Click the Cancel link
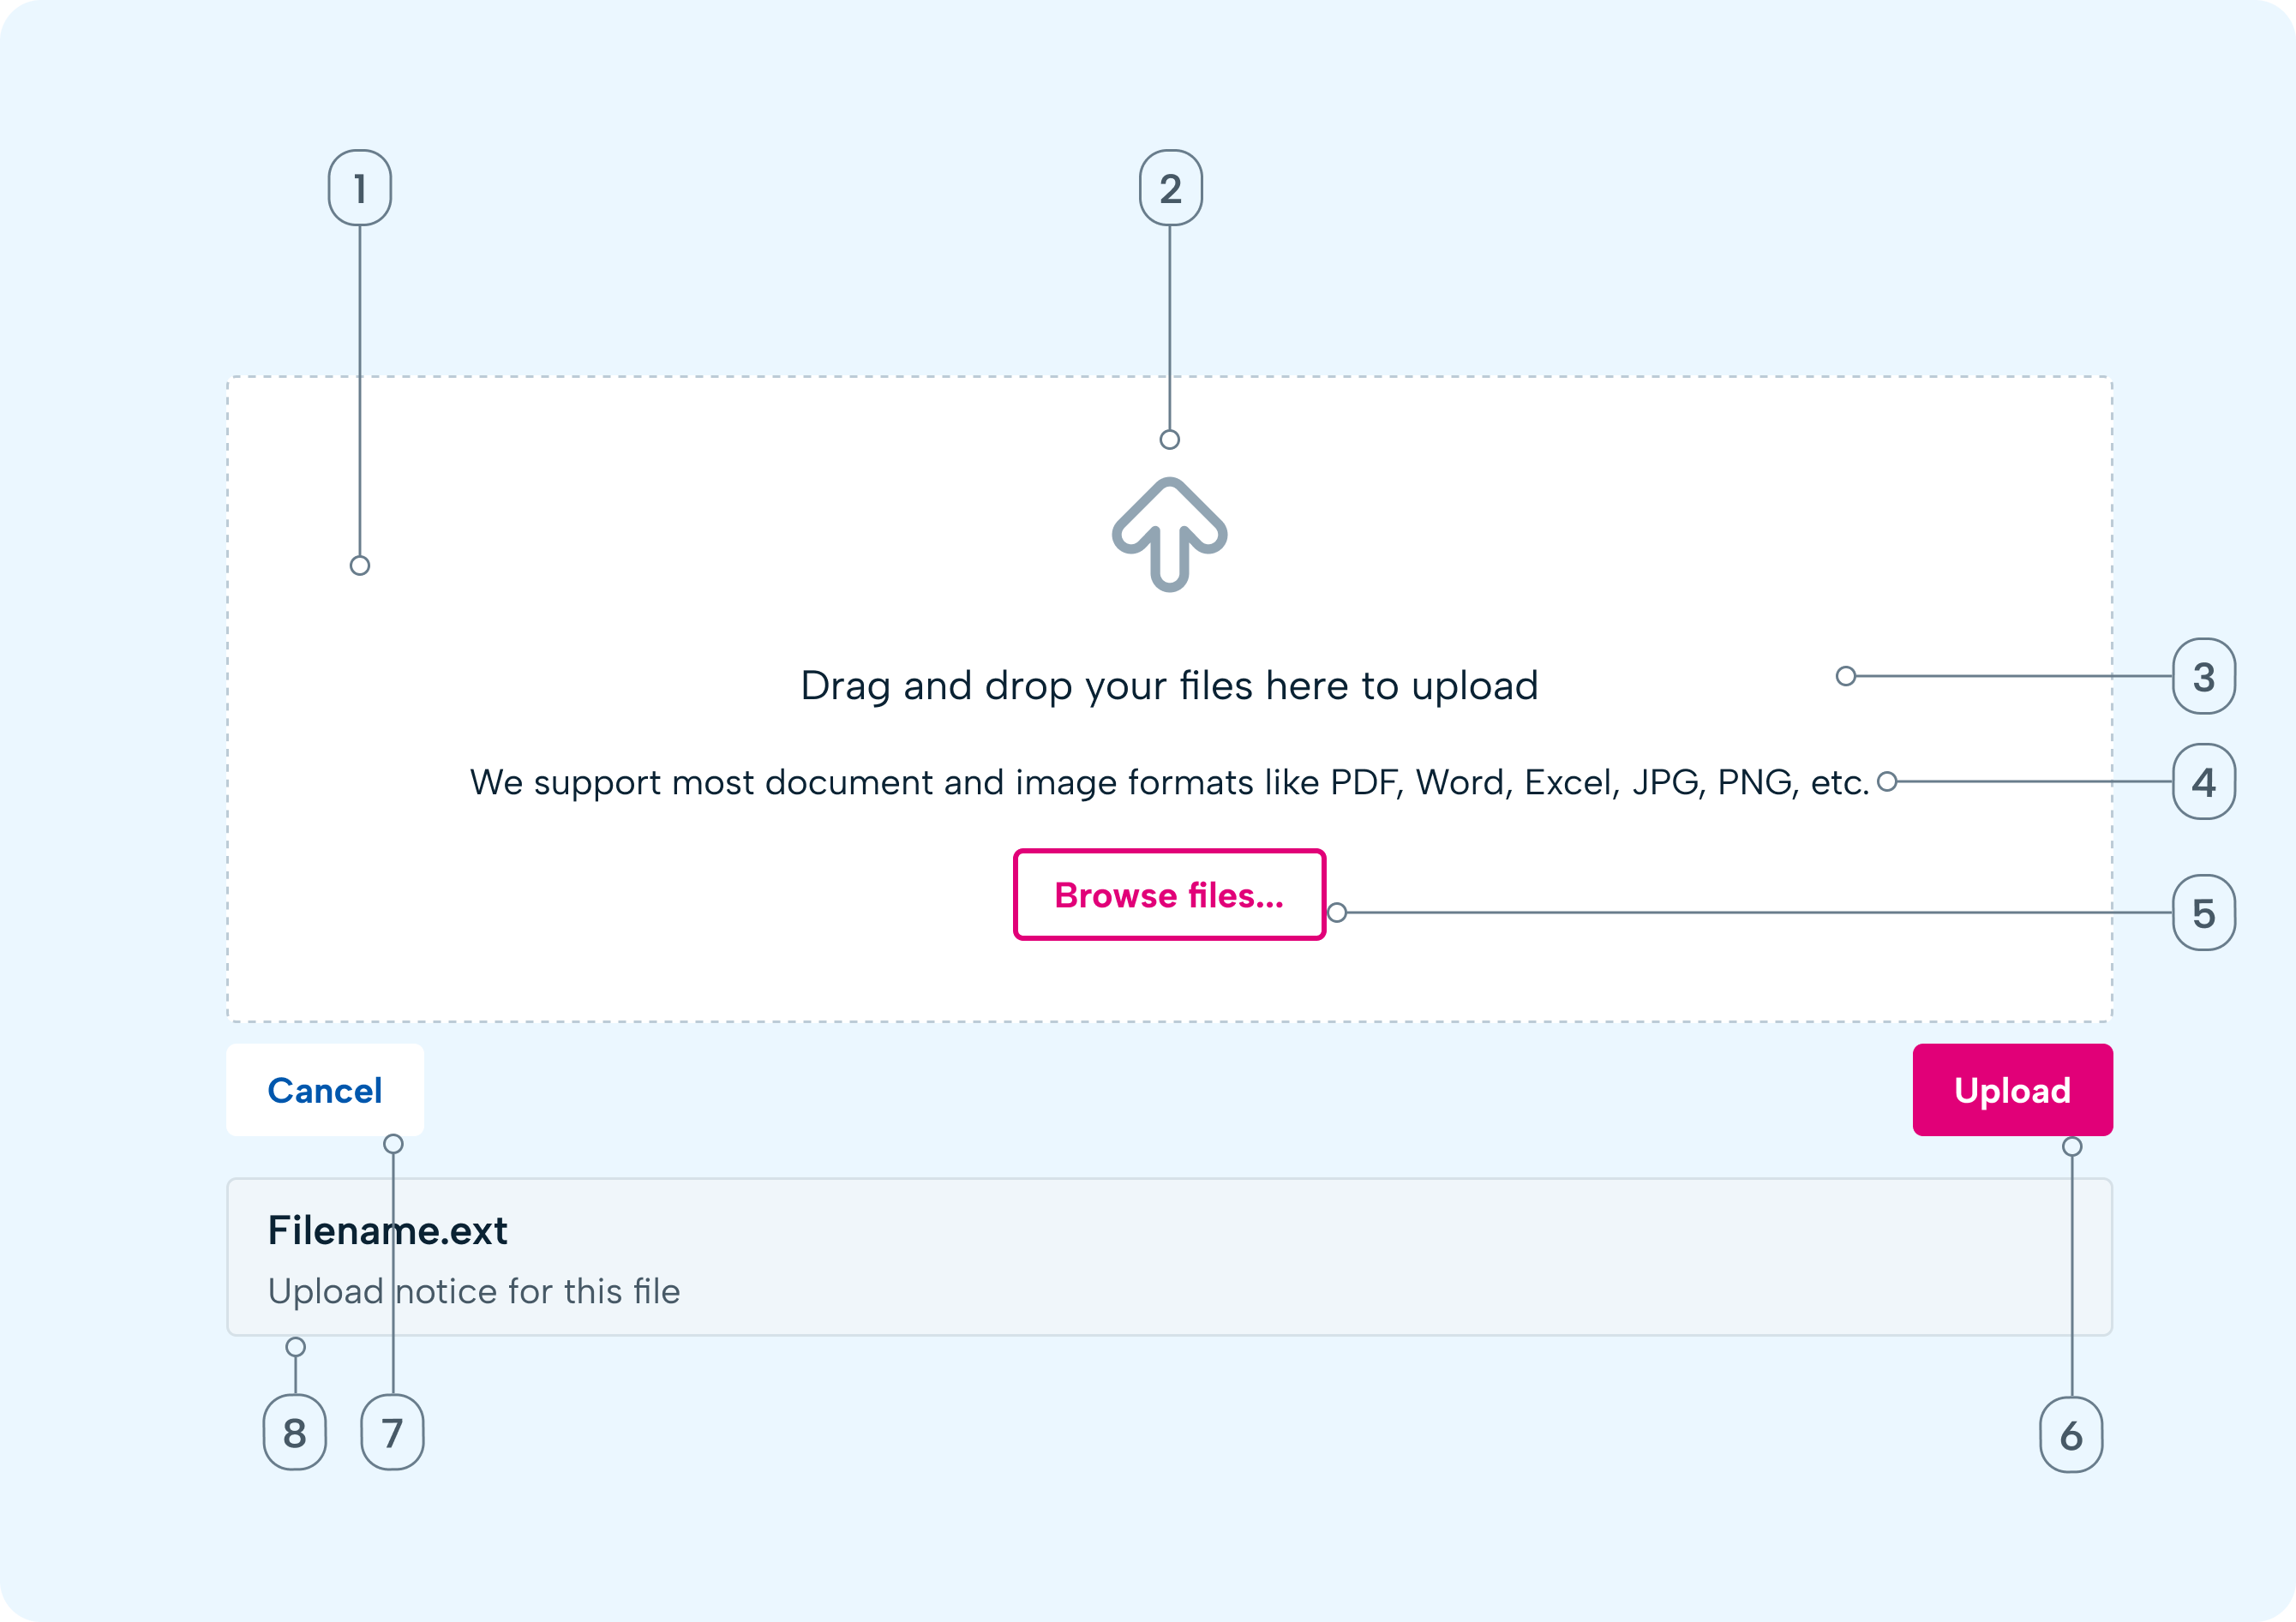Viewport: 2296px width, 1622px height. [x=323, y=1090]
